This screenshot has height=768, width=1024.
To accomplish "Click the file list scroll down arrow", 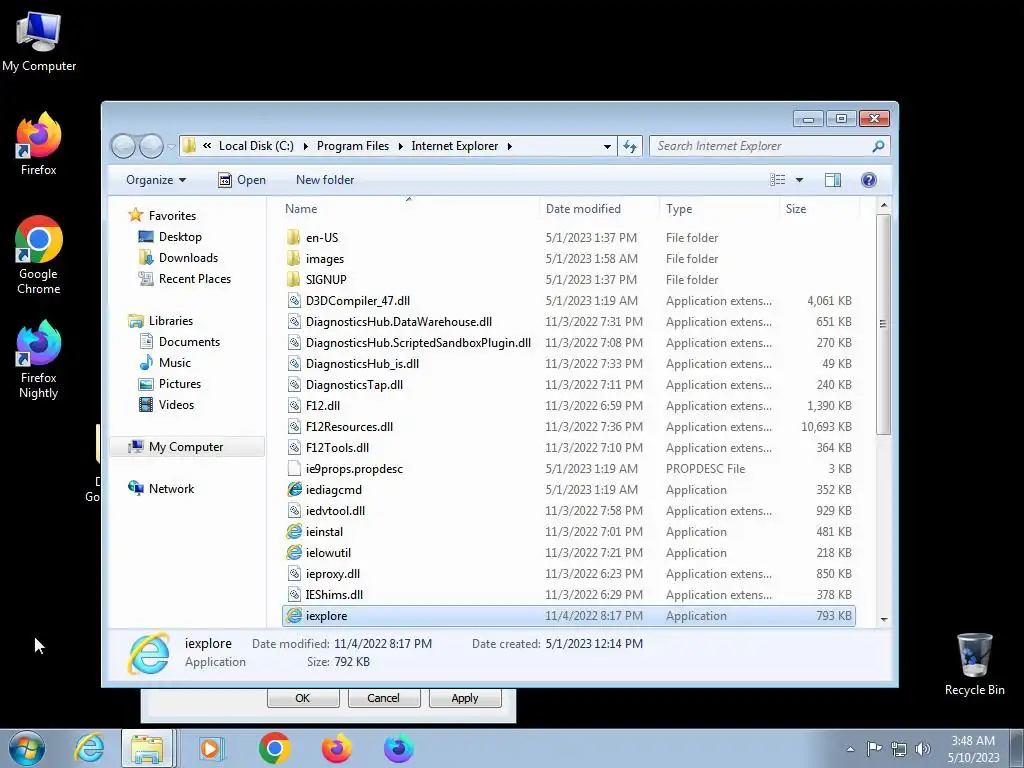I will [x=884, y=619].
